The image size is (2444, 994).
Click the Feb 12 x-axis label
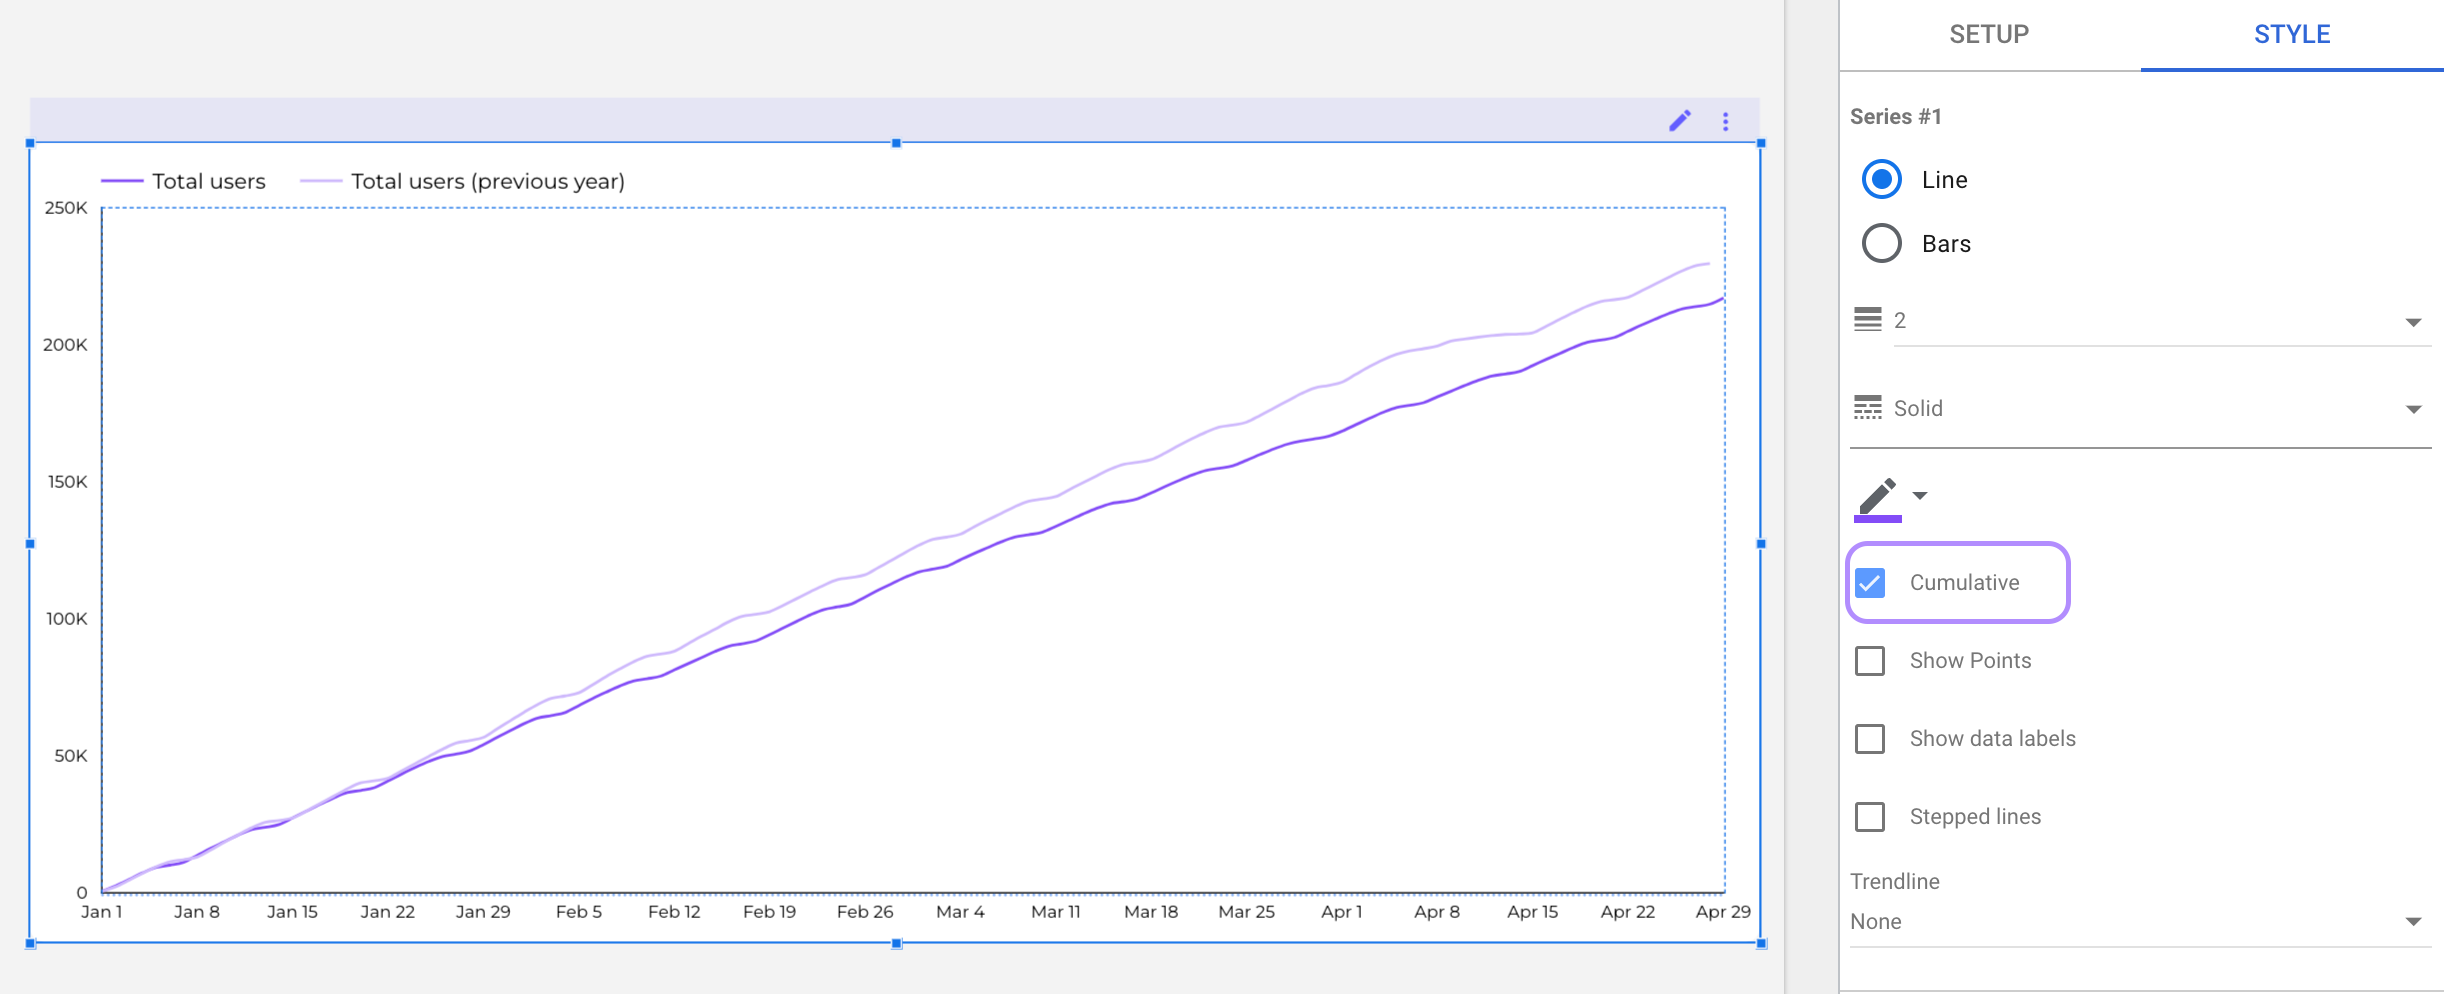coord(674,912)
